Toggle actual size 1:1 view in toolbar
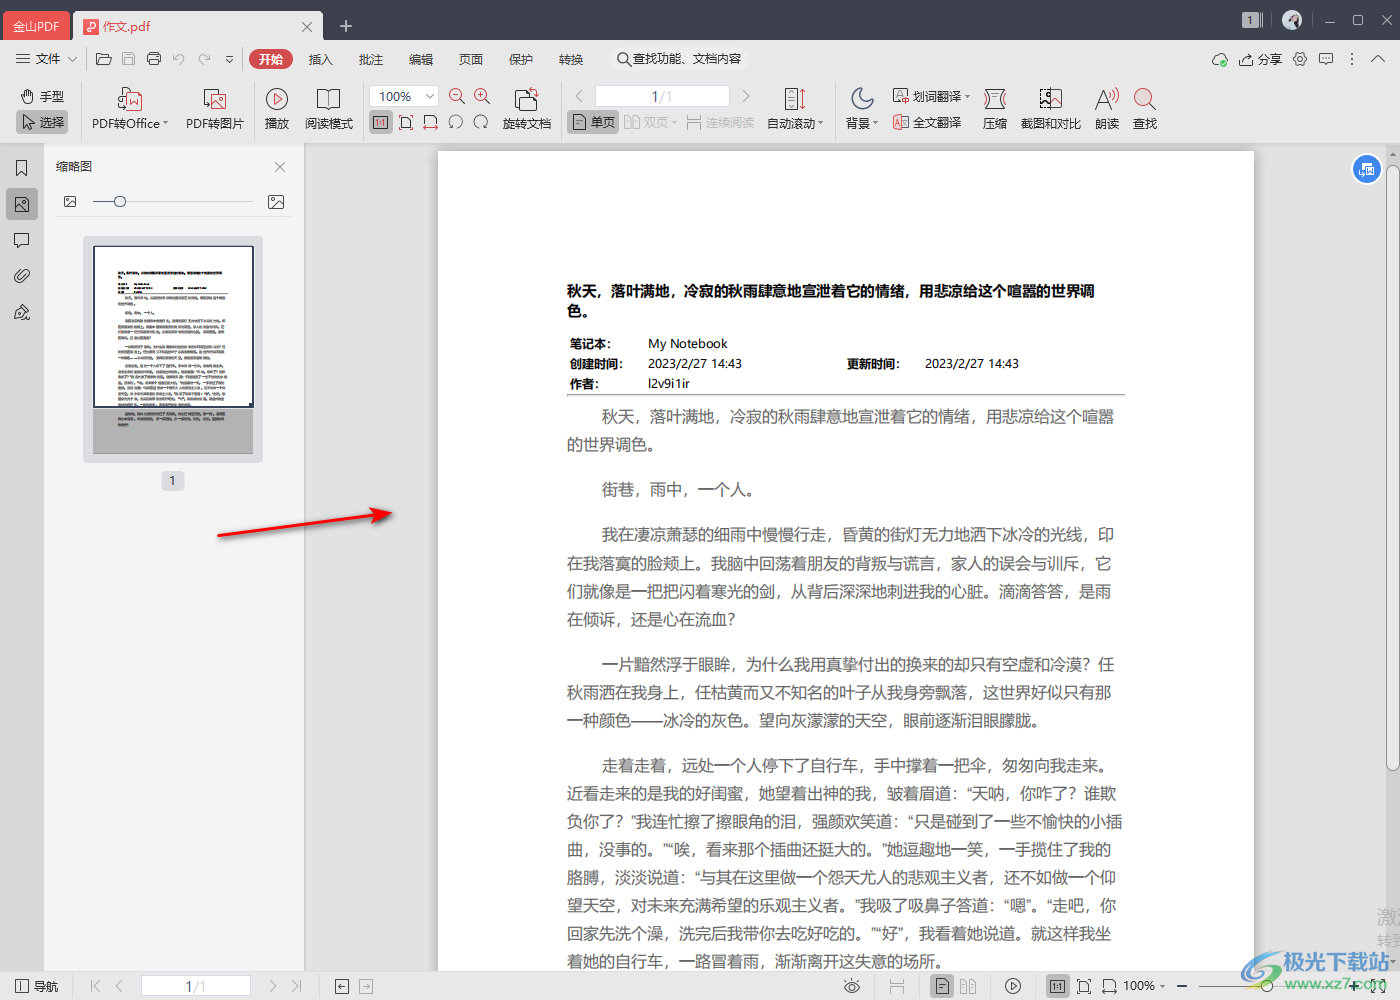Screen dimensions: 1400x1000 coord(380,122)
